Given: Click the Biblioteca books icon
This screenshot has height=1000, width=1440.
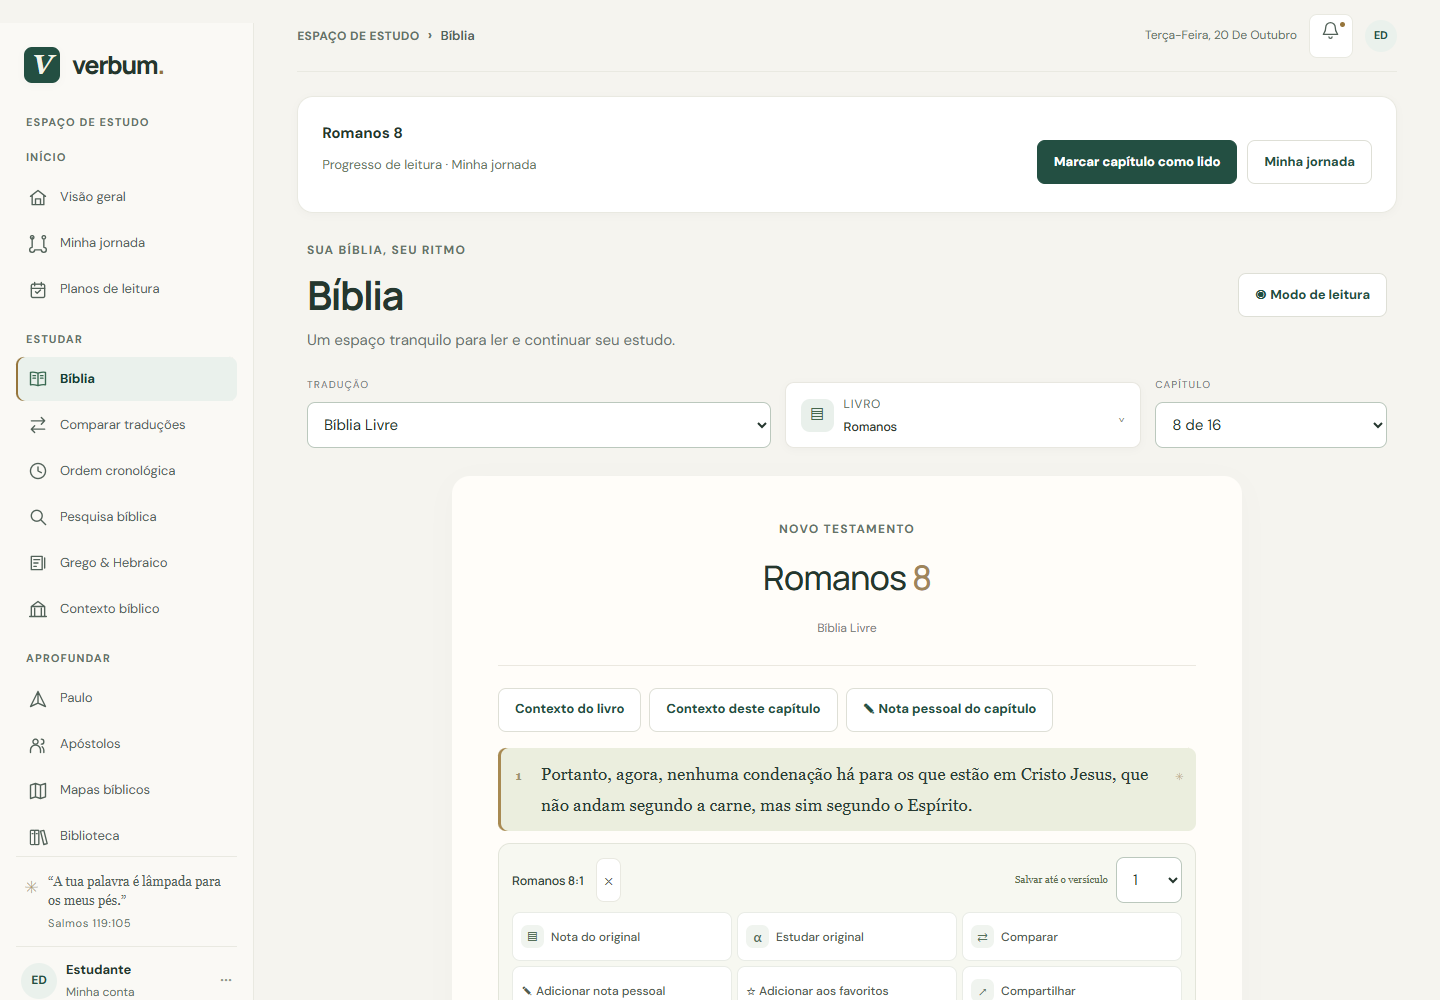Looking at the screenshot, I should (38, 836).
